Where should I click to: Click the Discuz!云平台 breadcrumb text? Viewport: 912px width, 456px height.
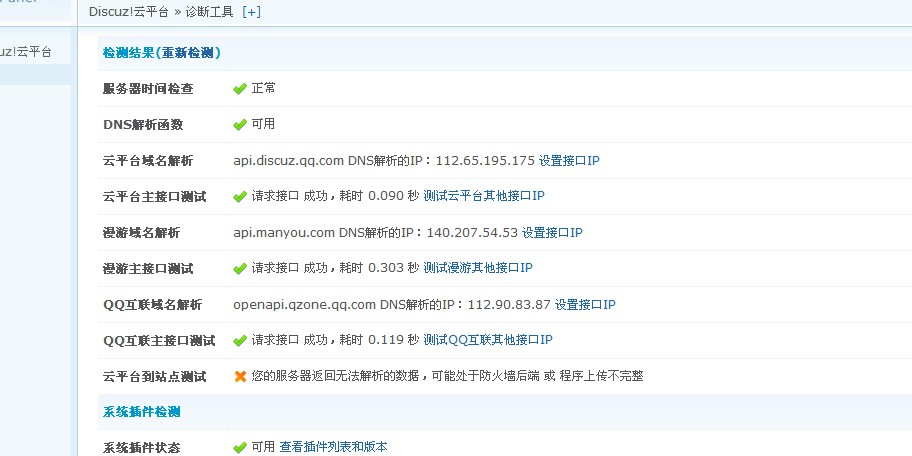(129, 12)
